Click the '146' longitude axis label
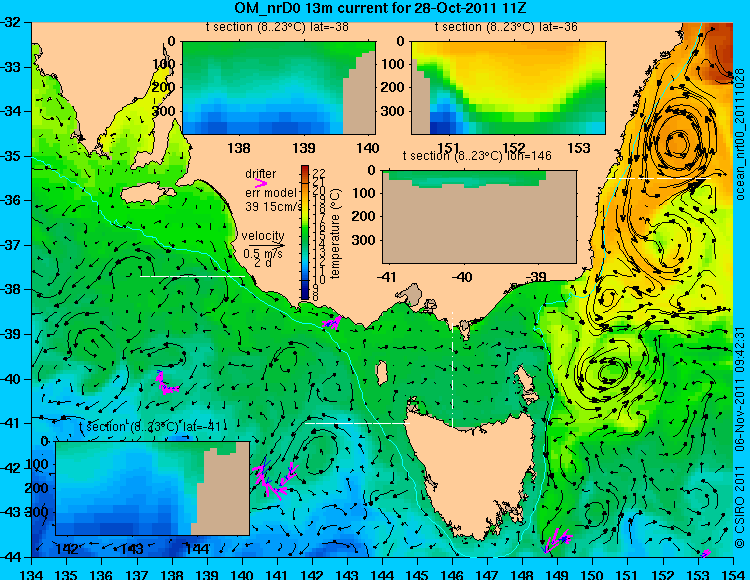750x580 pixels. 452,574
